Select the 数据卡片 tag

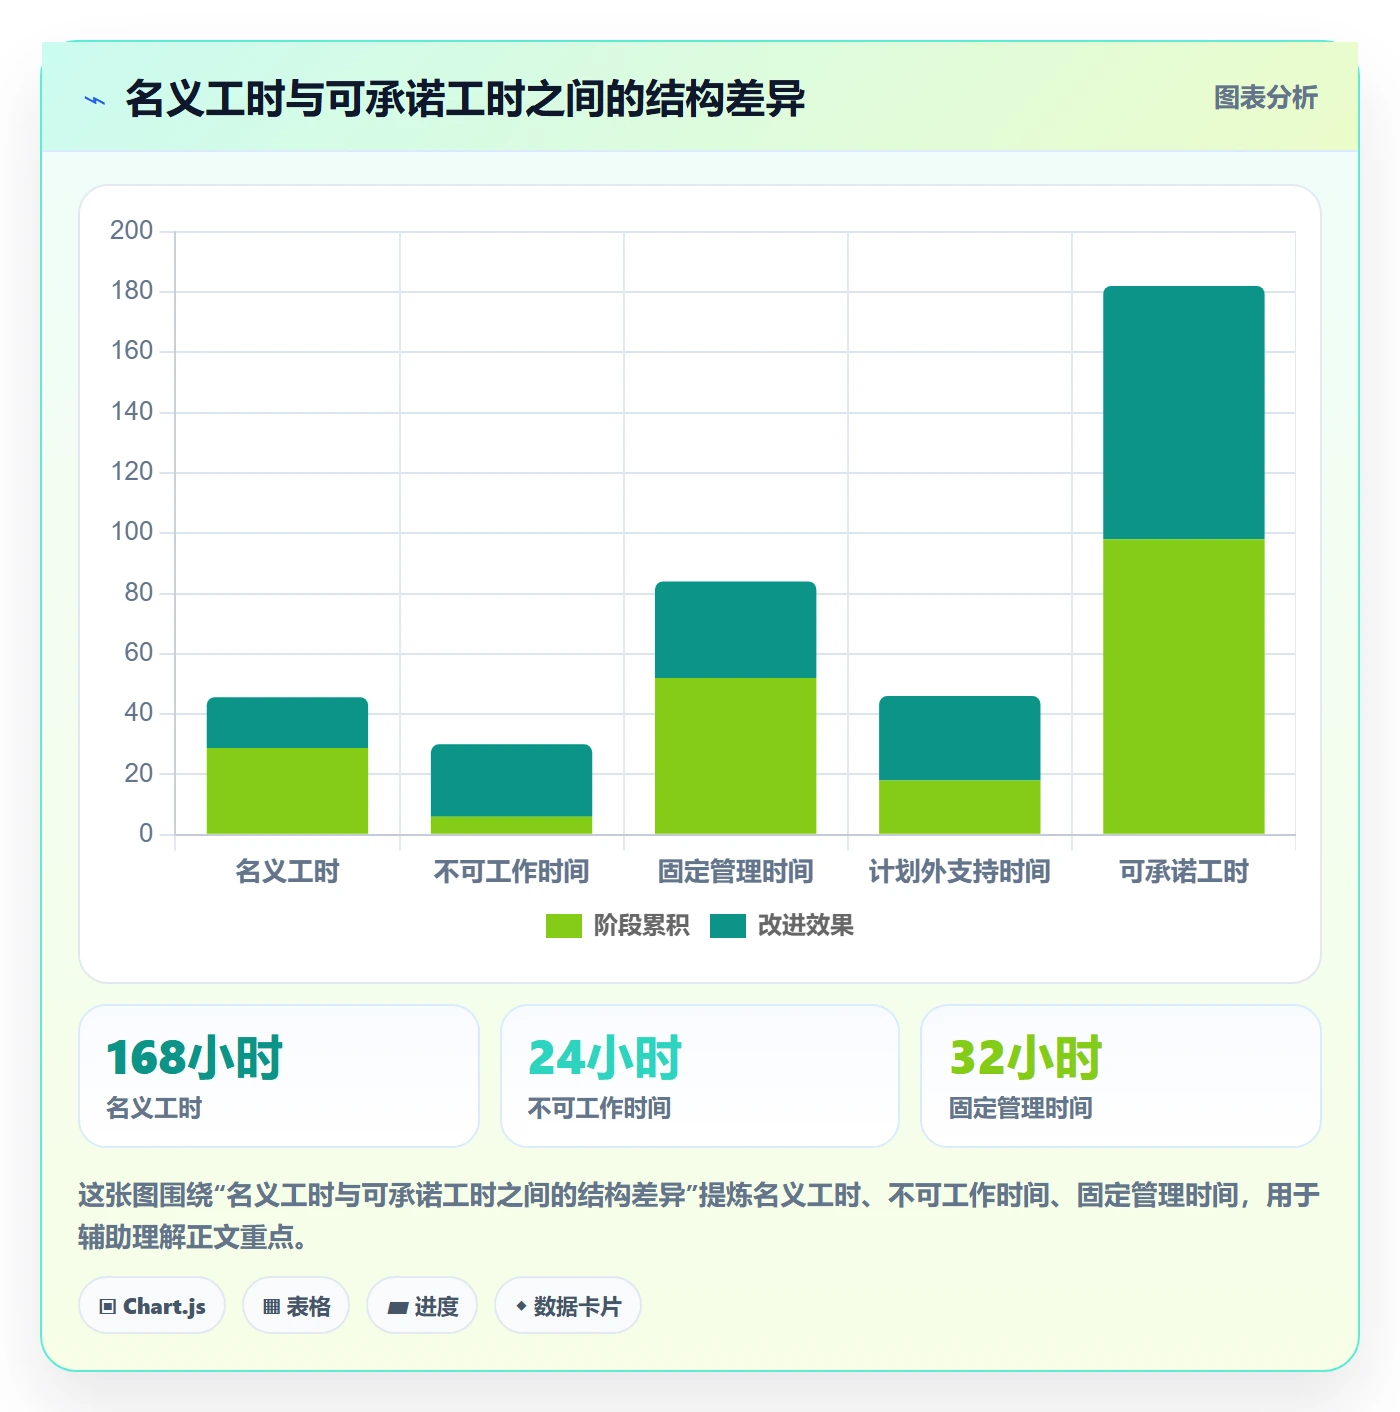tap(567, 1305)
